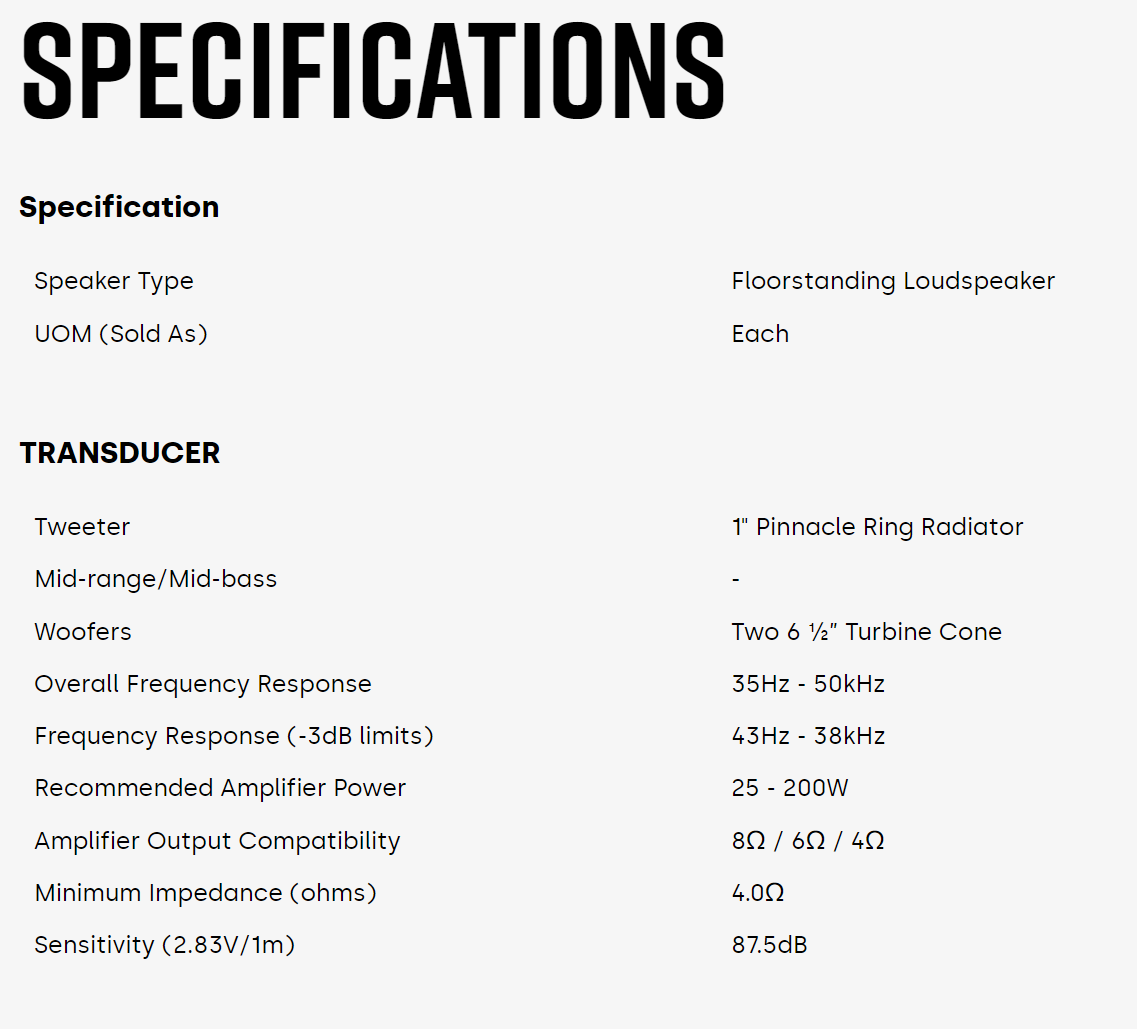The height and width of the screenshot is (1029, 1137).
Task: Click the Recommended Amplifier Power label
Action: [220, 788]
